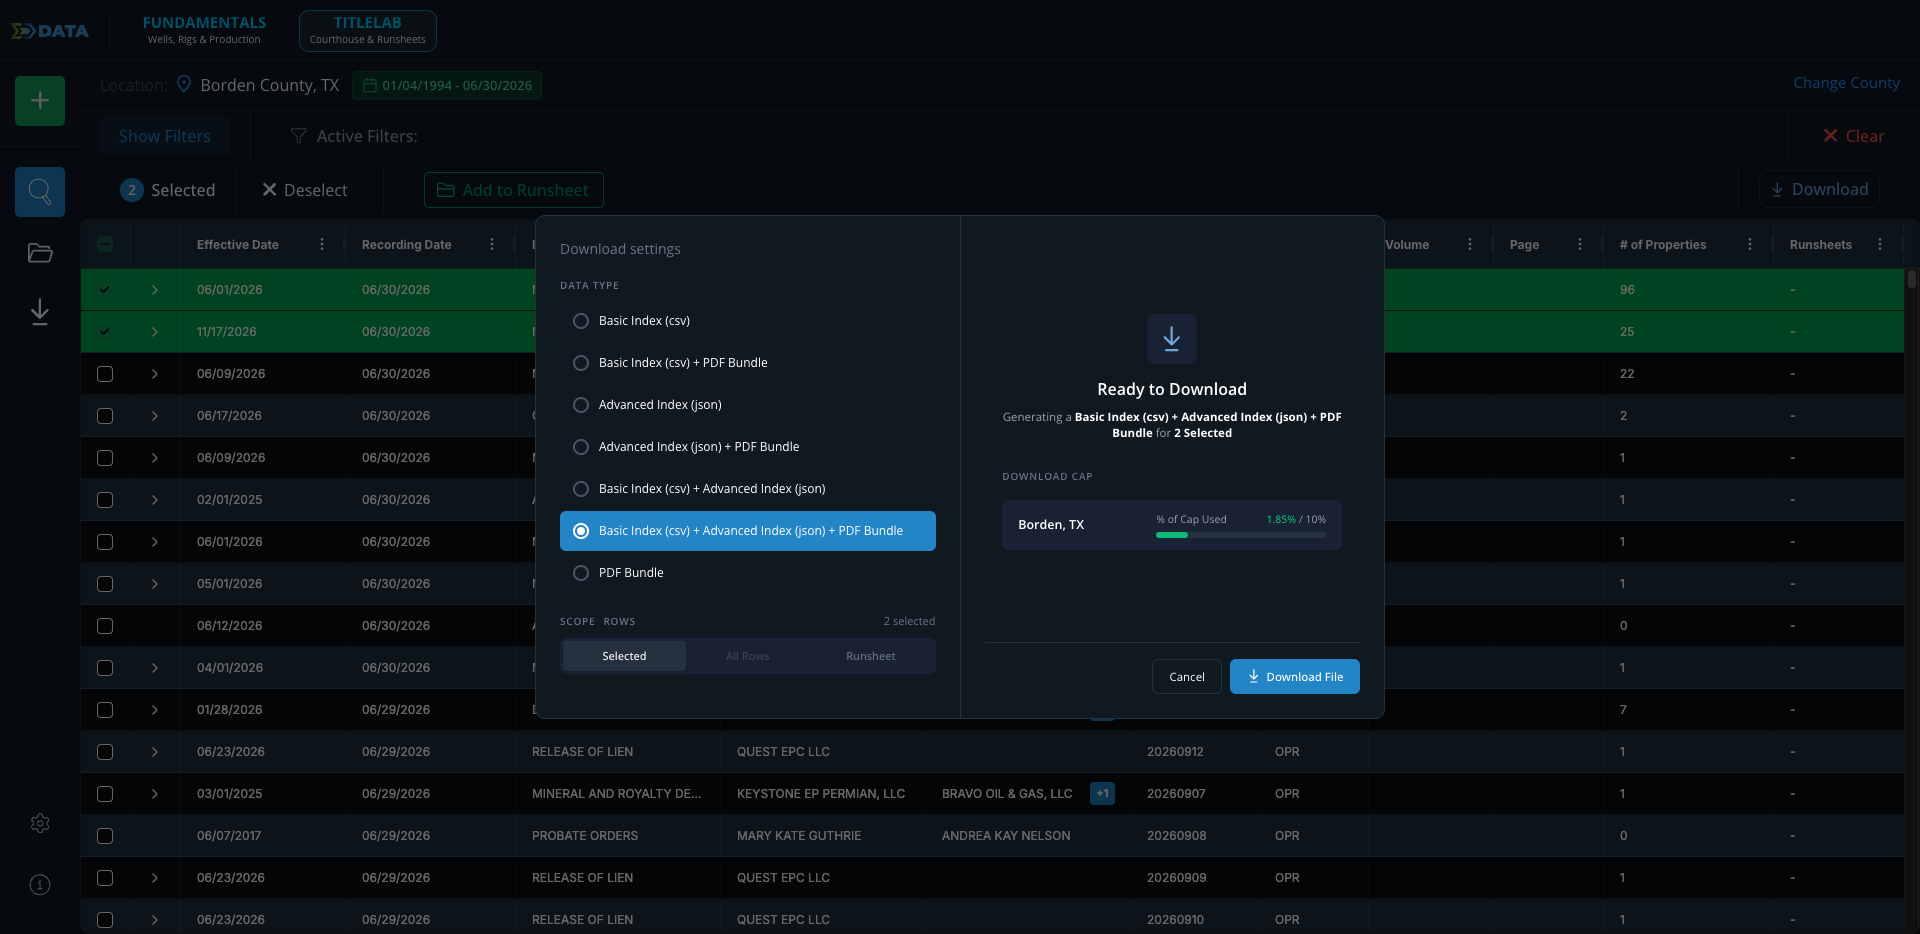Click the Download File button
Viewport: 1920px width, 934px height.
[1295, 677]
